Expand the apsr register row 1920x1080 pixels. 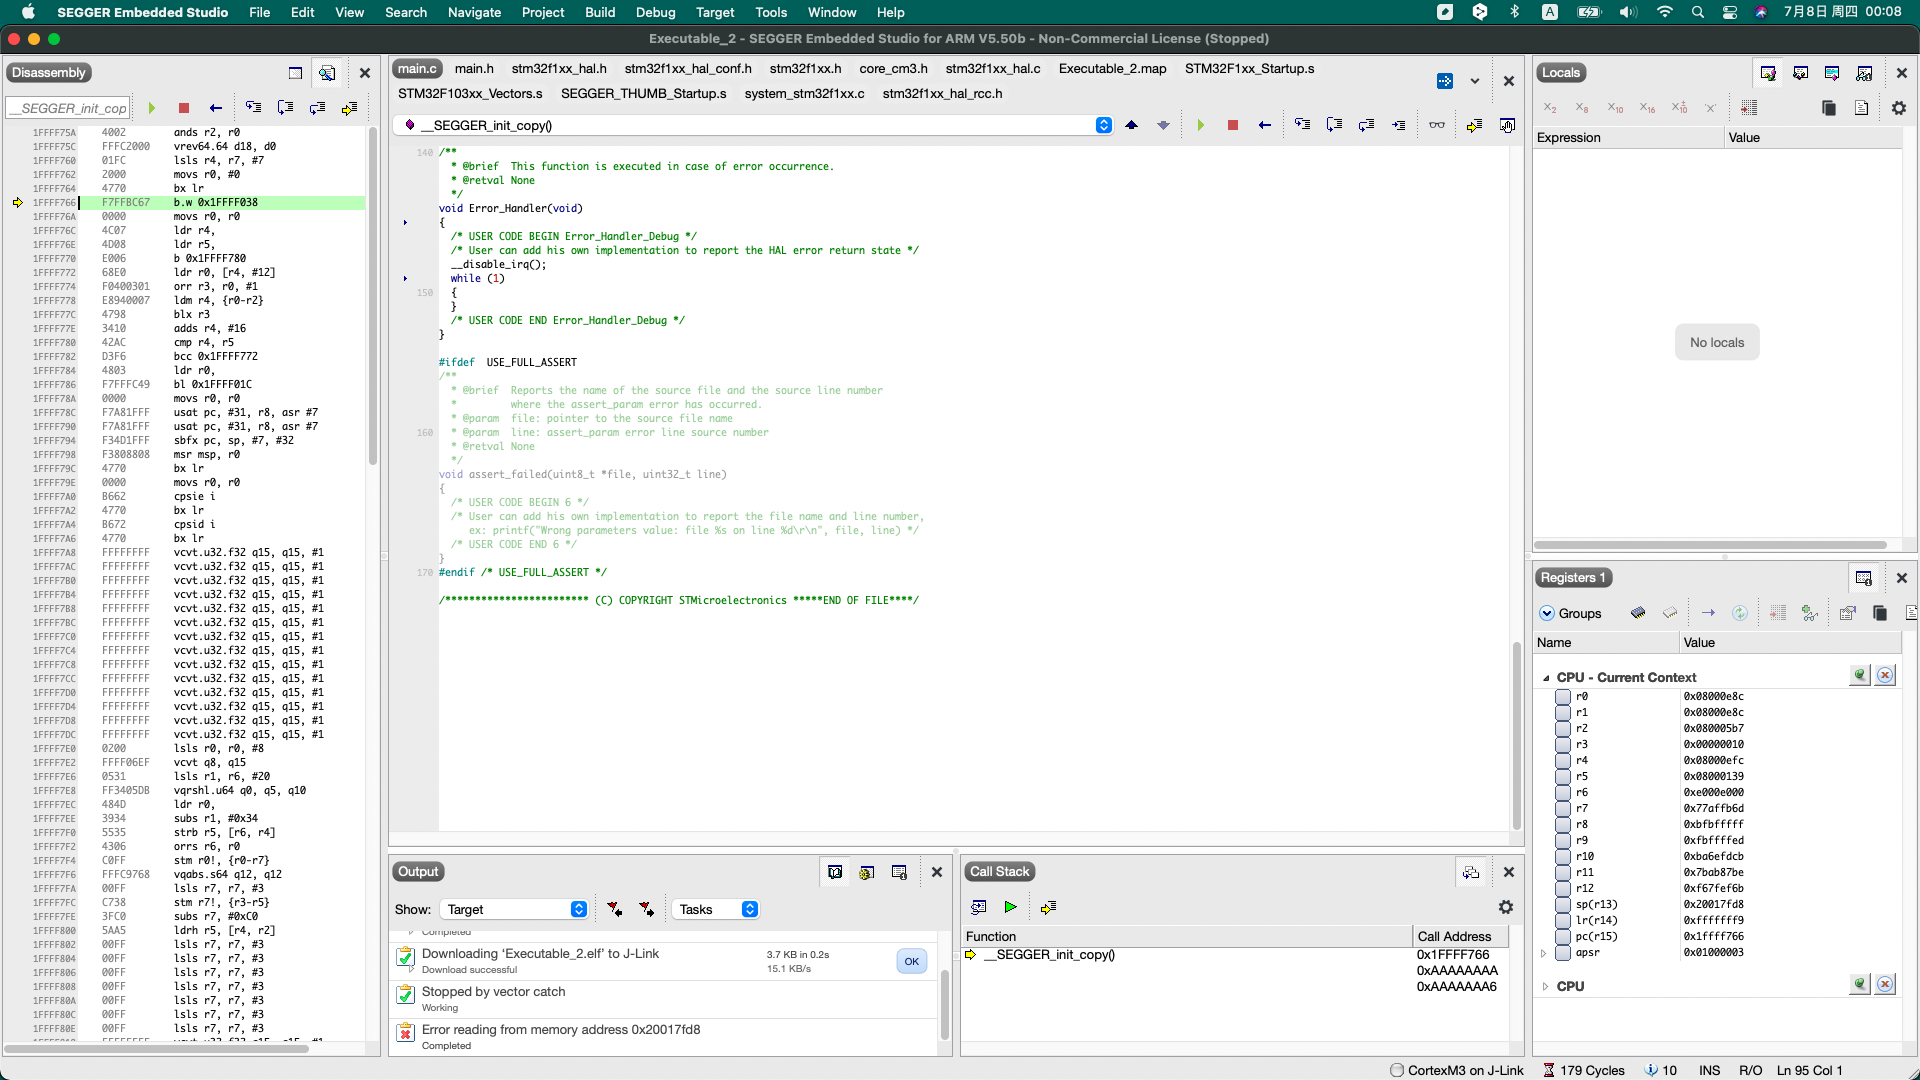point(1545,953)
